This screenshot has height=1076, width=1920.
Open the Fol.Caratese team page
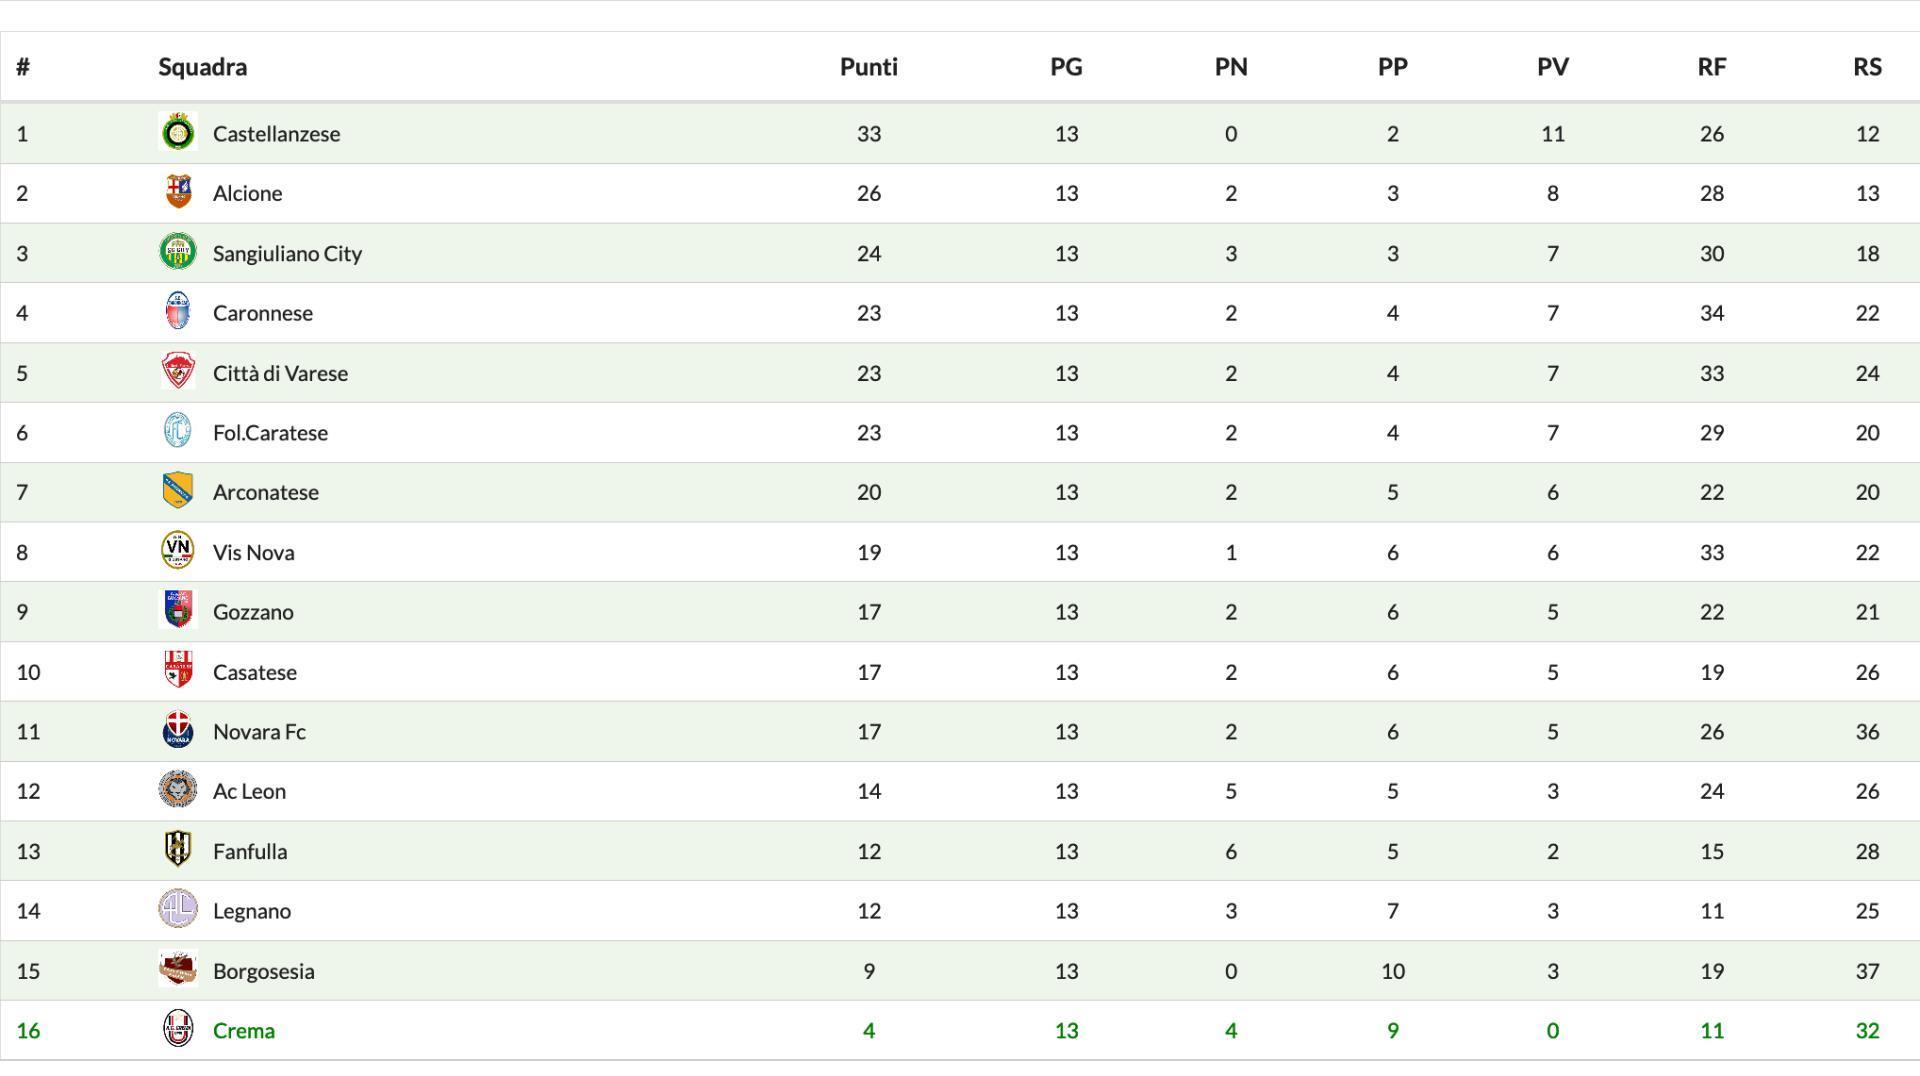tap(270, 433)
